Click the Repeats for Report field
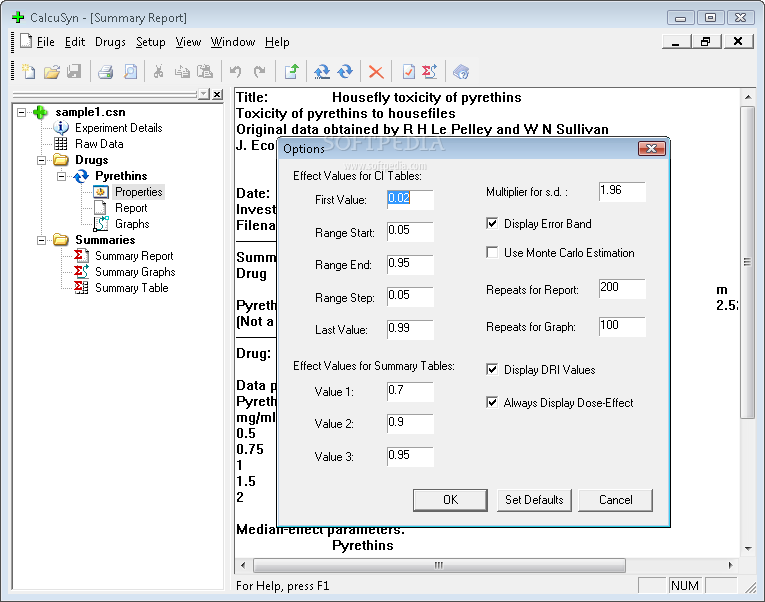The width and height of the screenshot is (765, 602). pyautogui.click(x=622, y=288)
